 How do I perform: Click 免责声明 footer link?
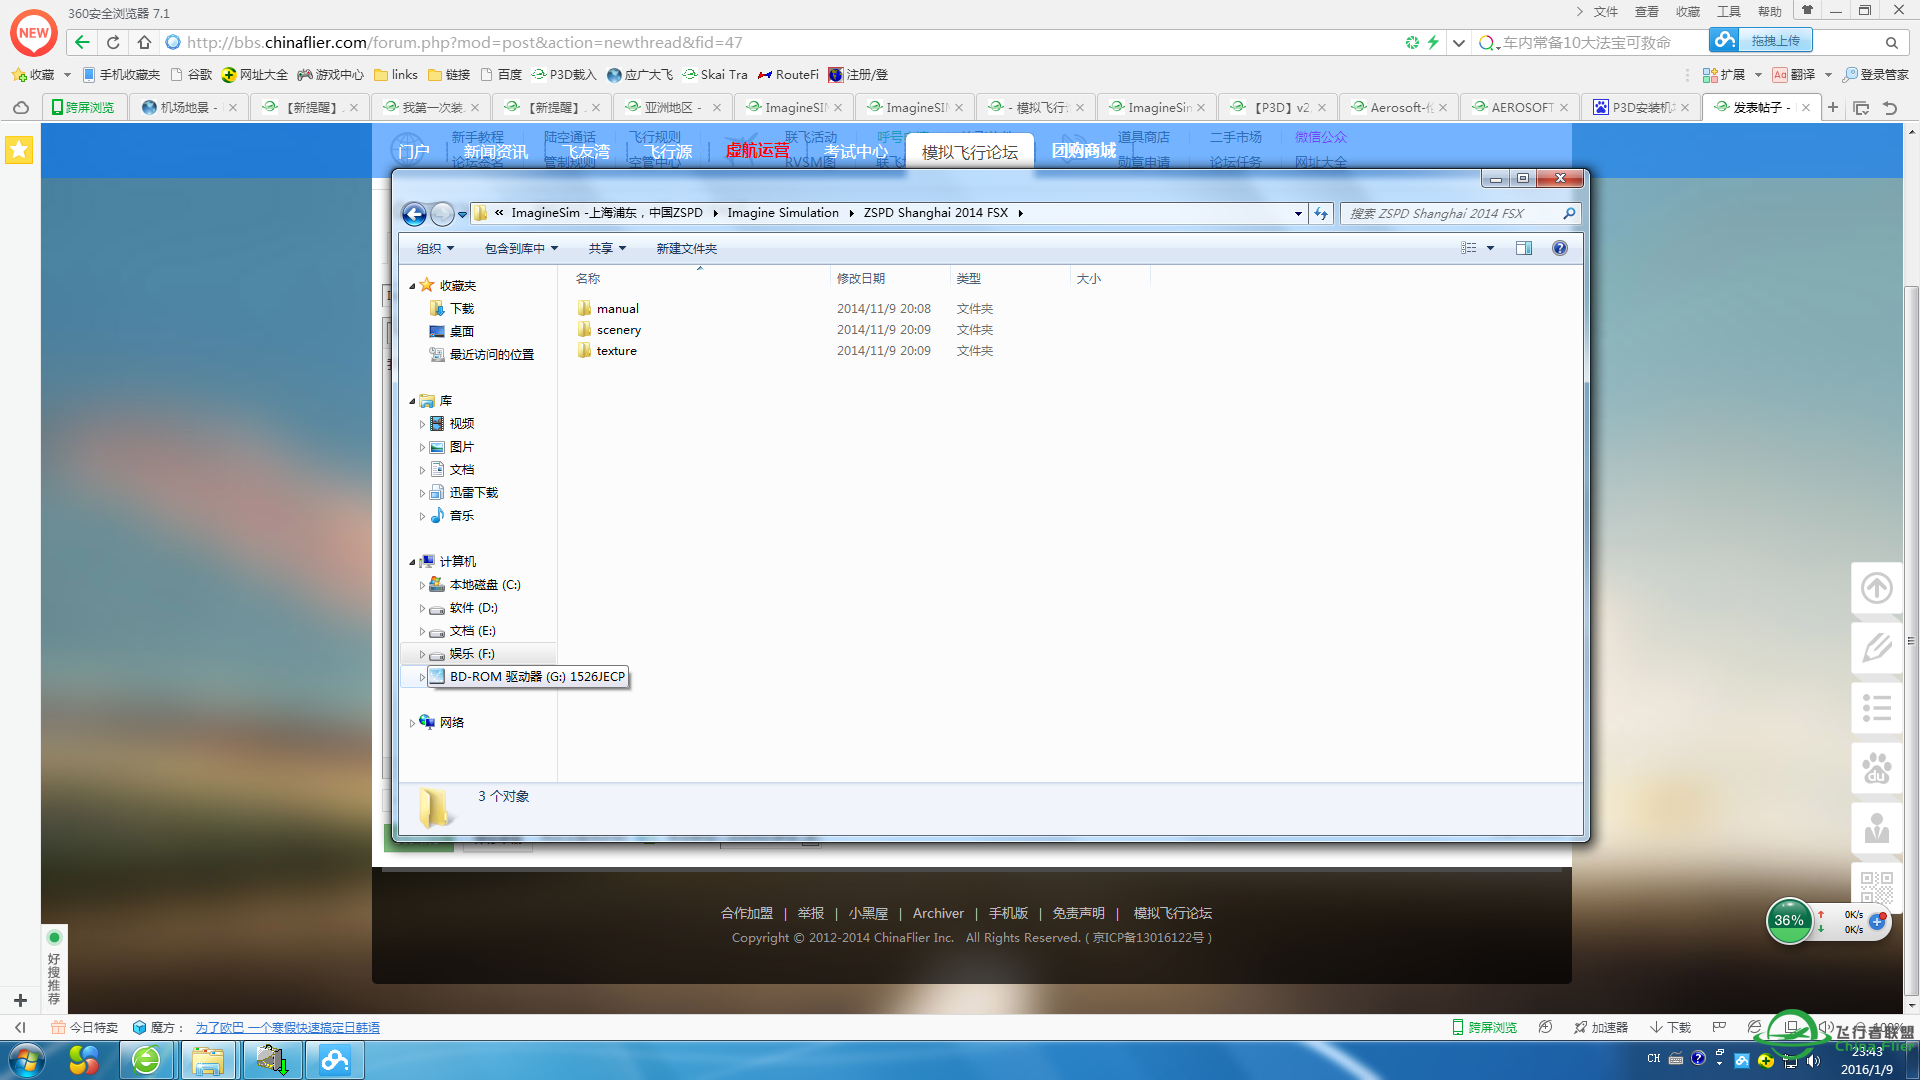click(x=1078, y=913)
